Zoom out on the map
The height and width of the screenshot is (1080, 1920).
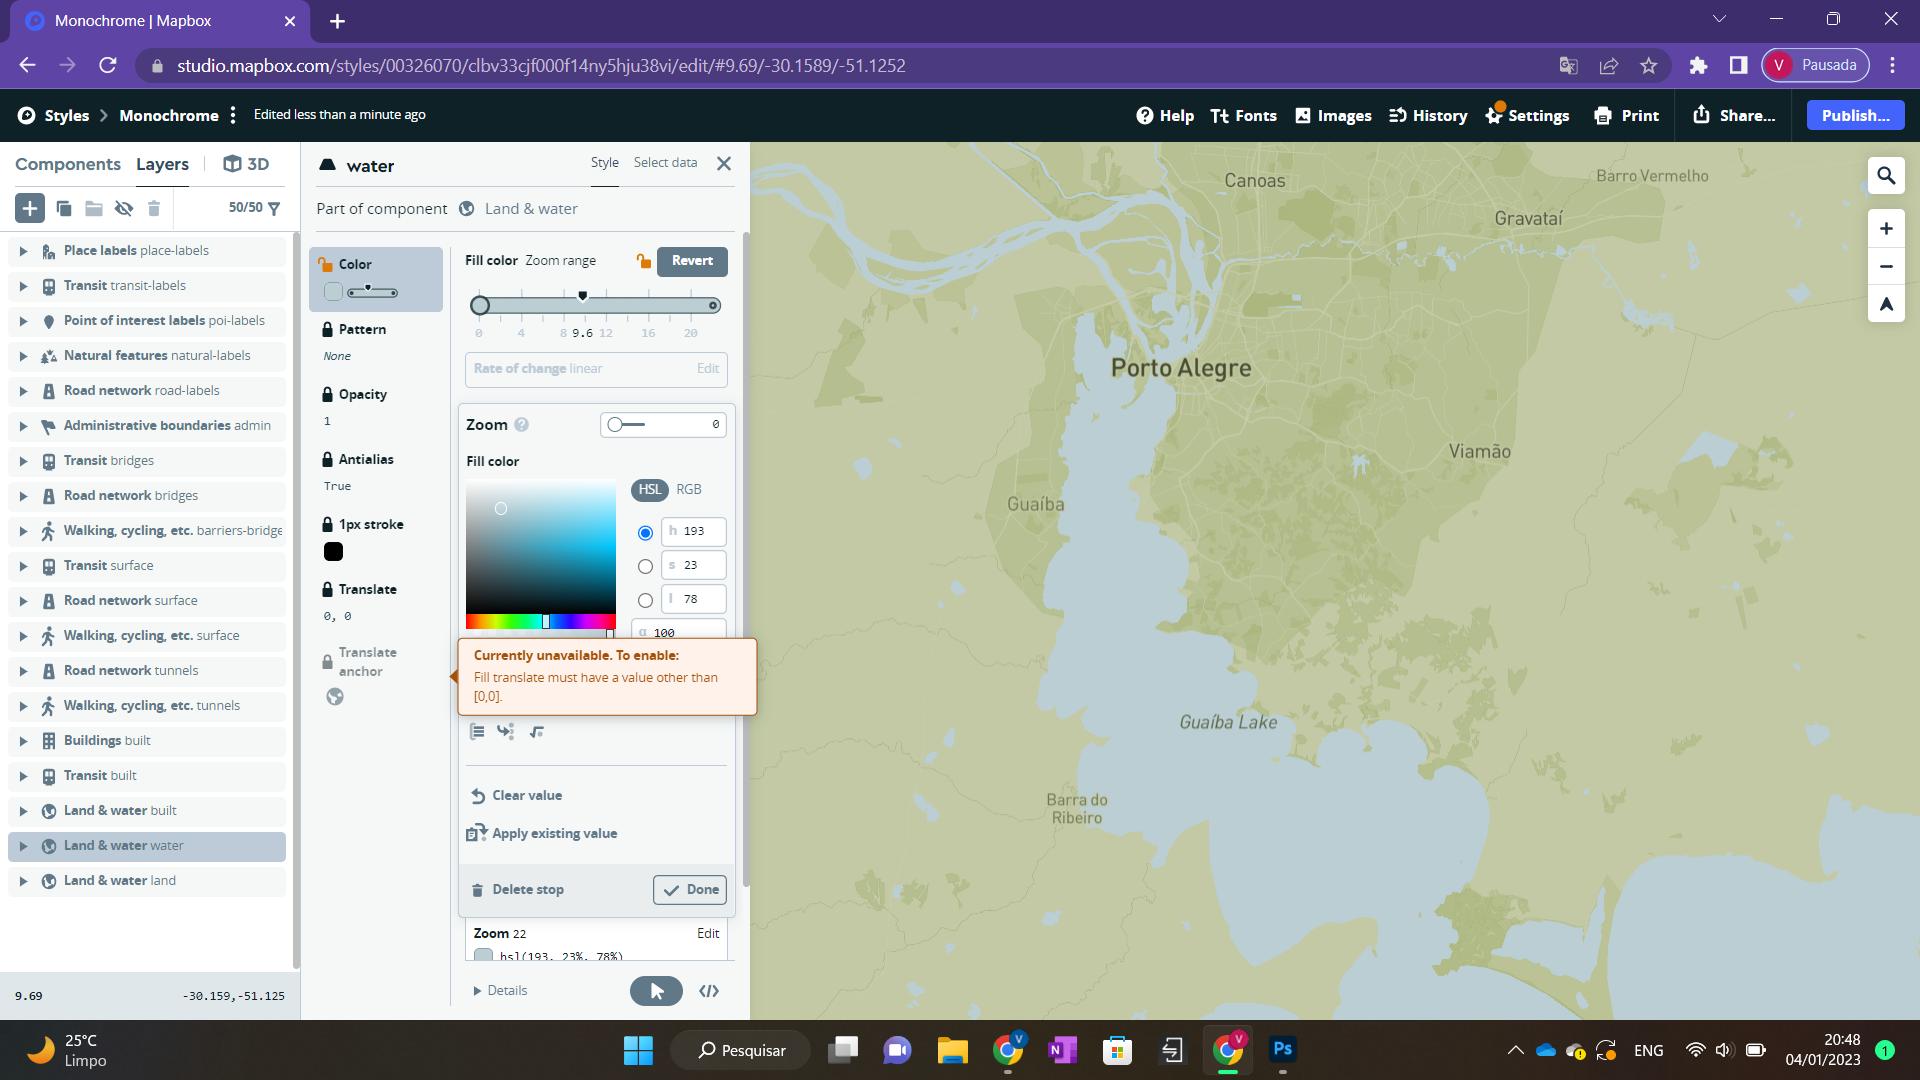[x=1886, y=266]
